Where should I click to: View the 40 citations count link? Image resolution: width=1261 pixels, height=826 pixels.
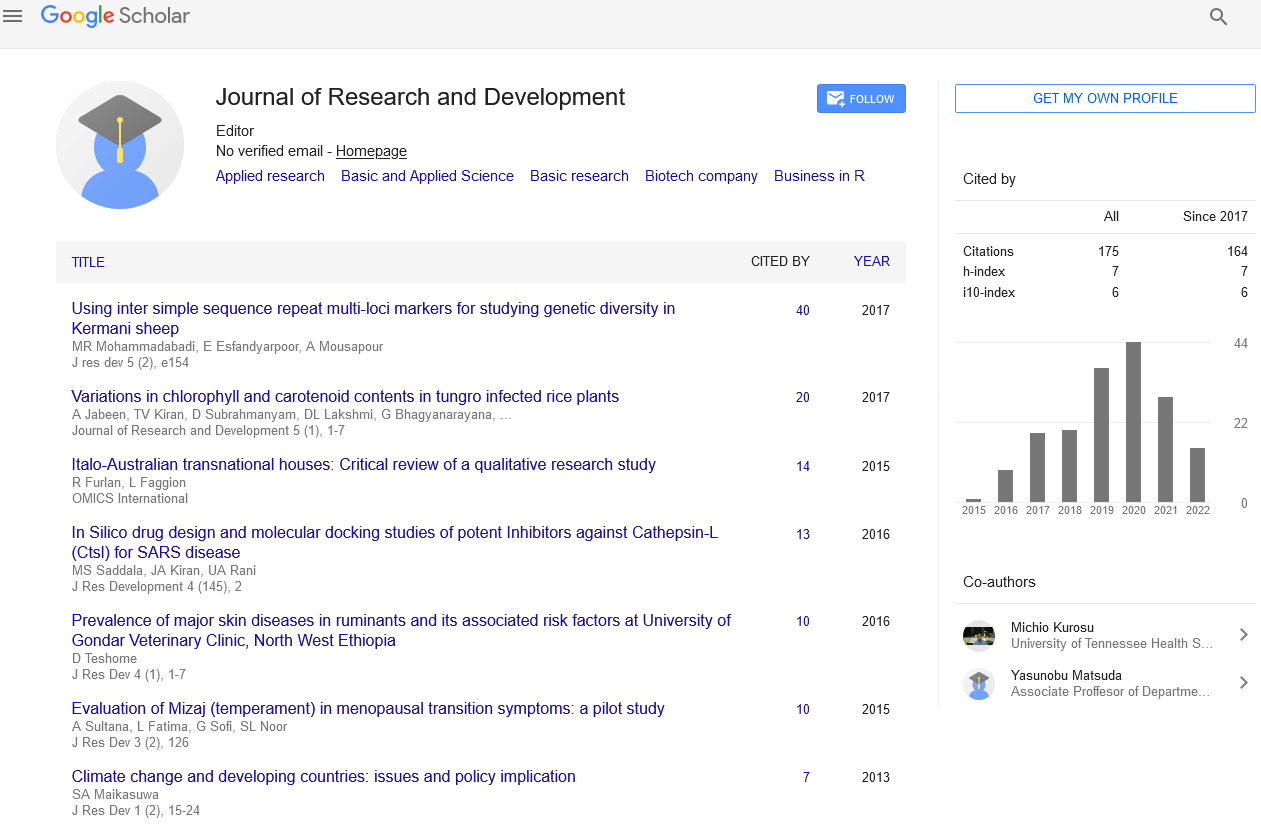click(x=802, y=311)
